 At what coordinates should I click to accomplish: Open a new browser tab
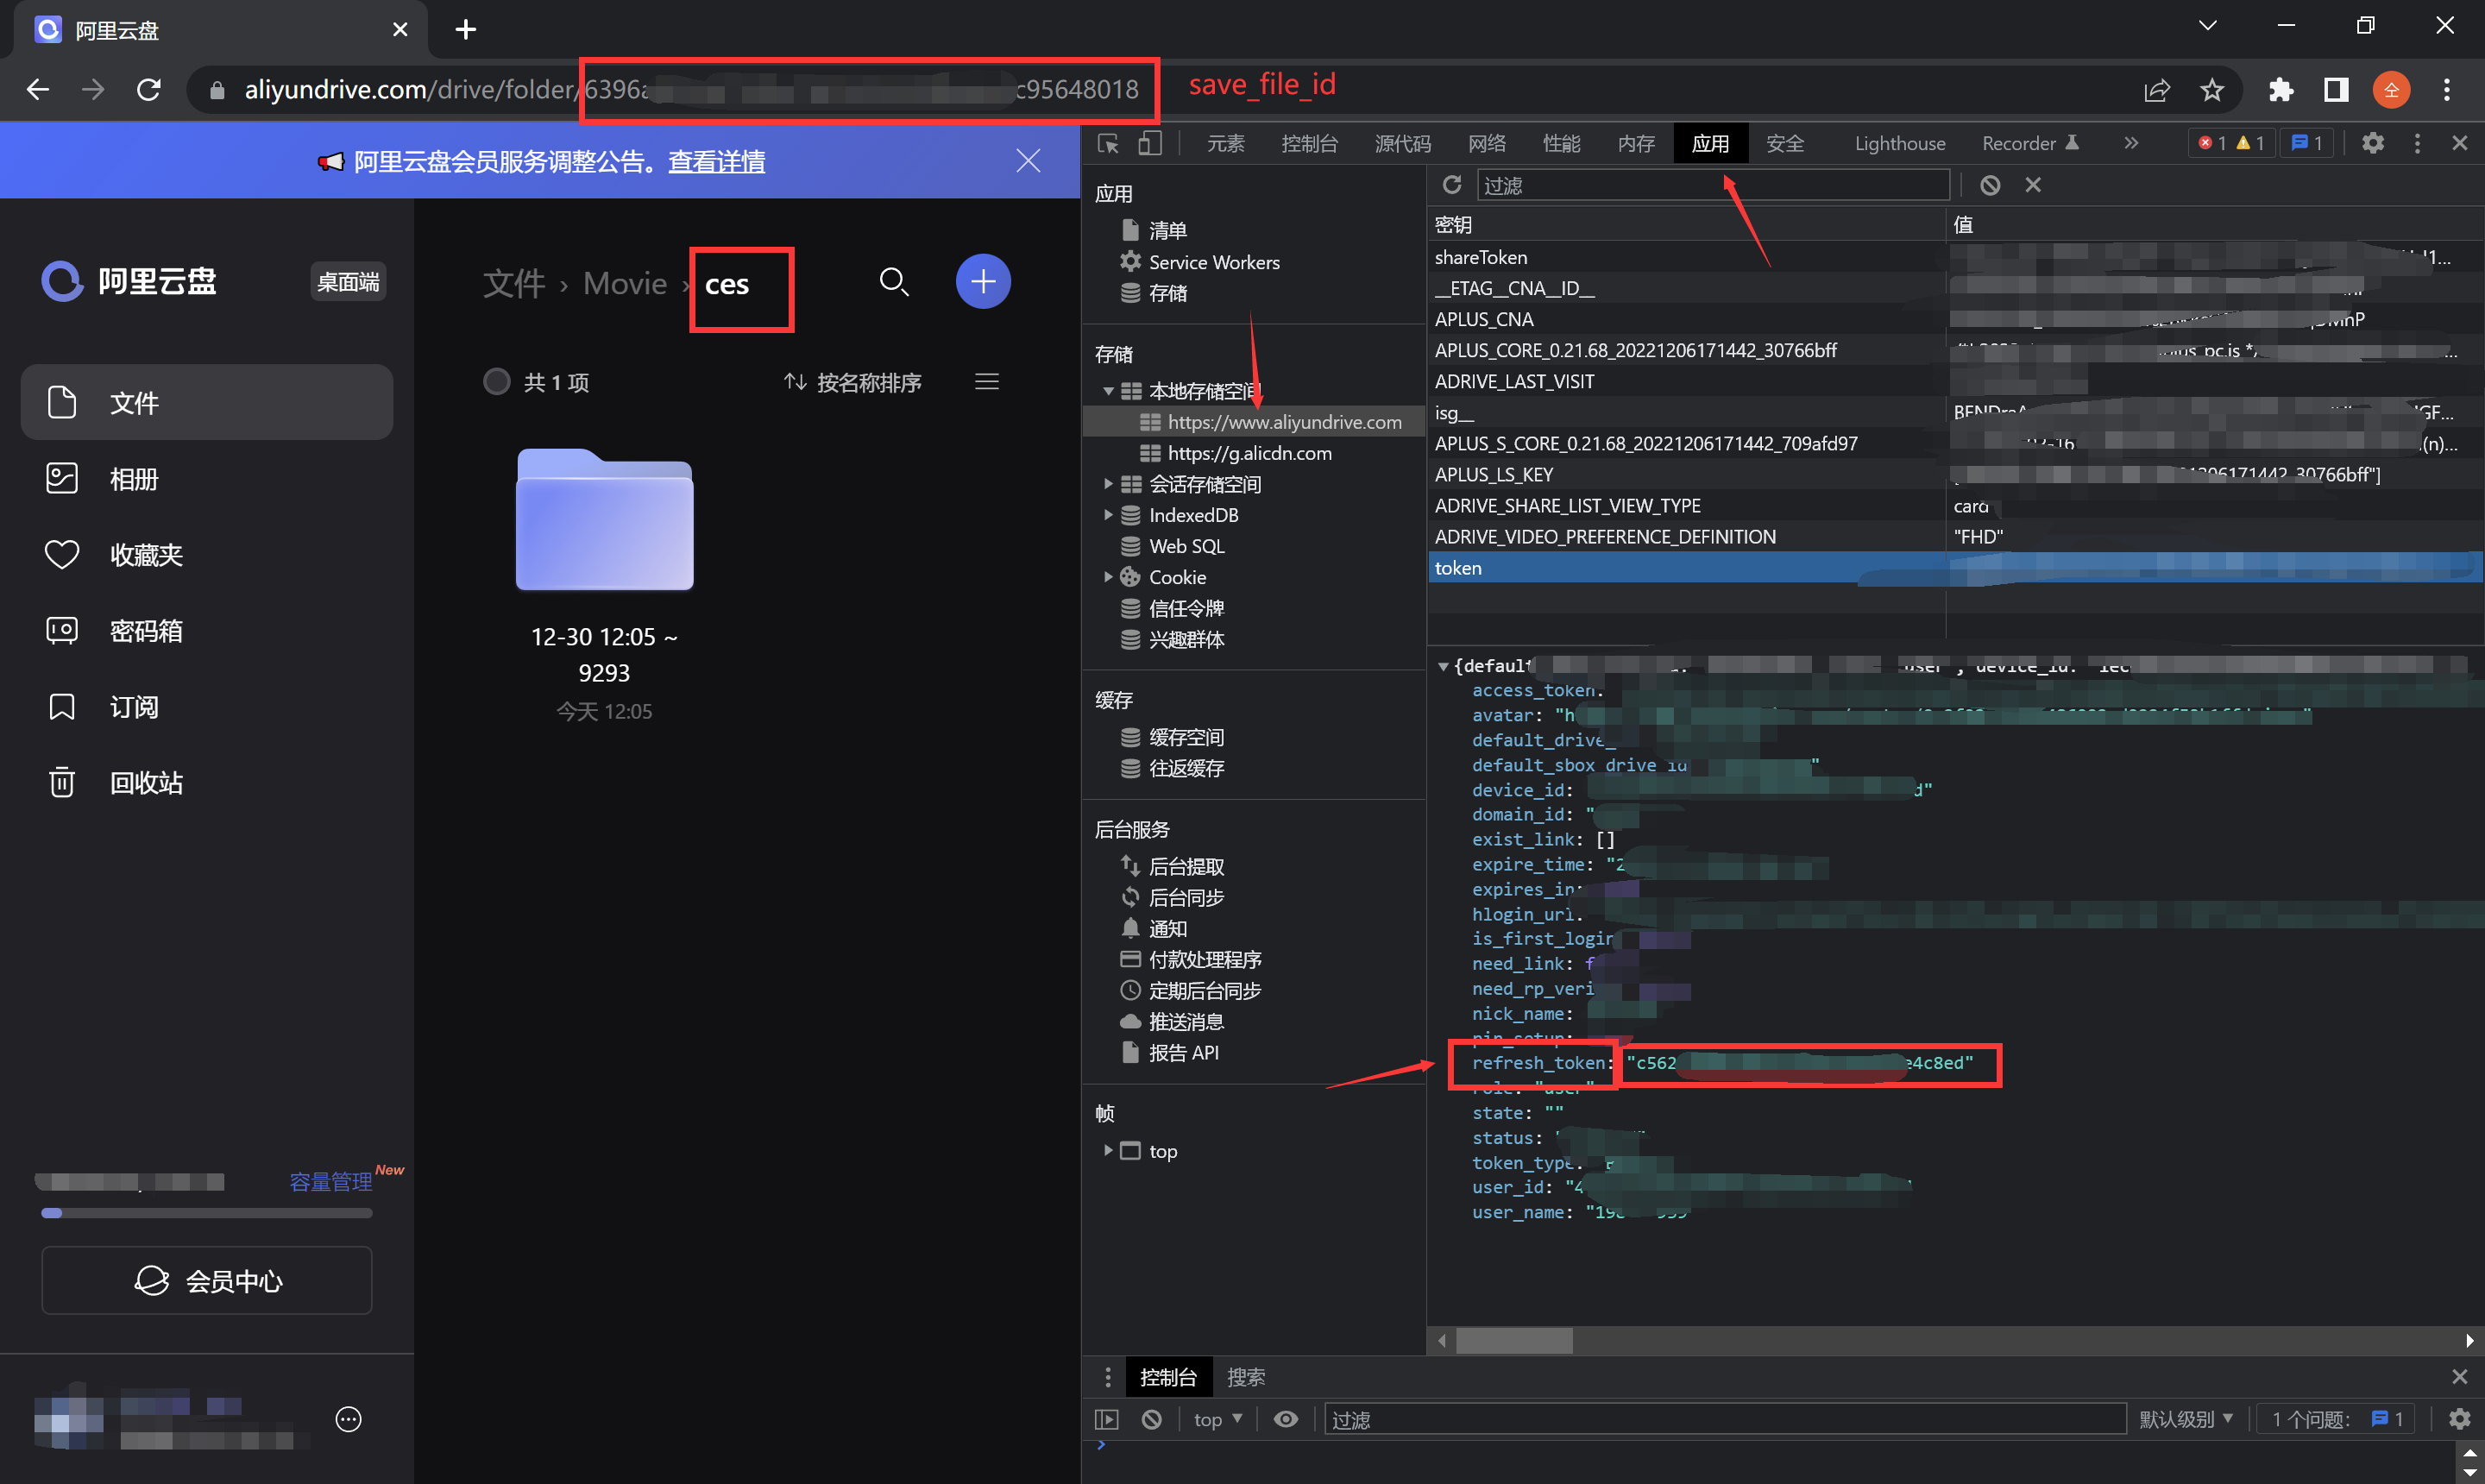pyautogui.click(x=465, y=29)
